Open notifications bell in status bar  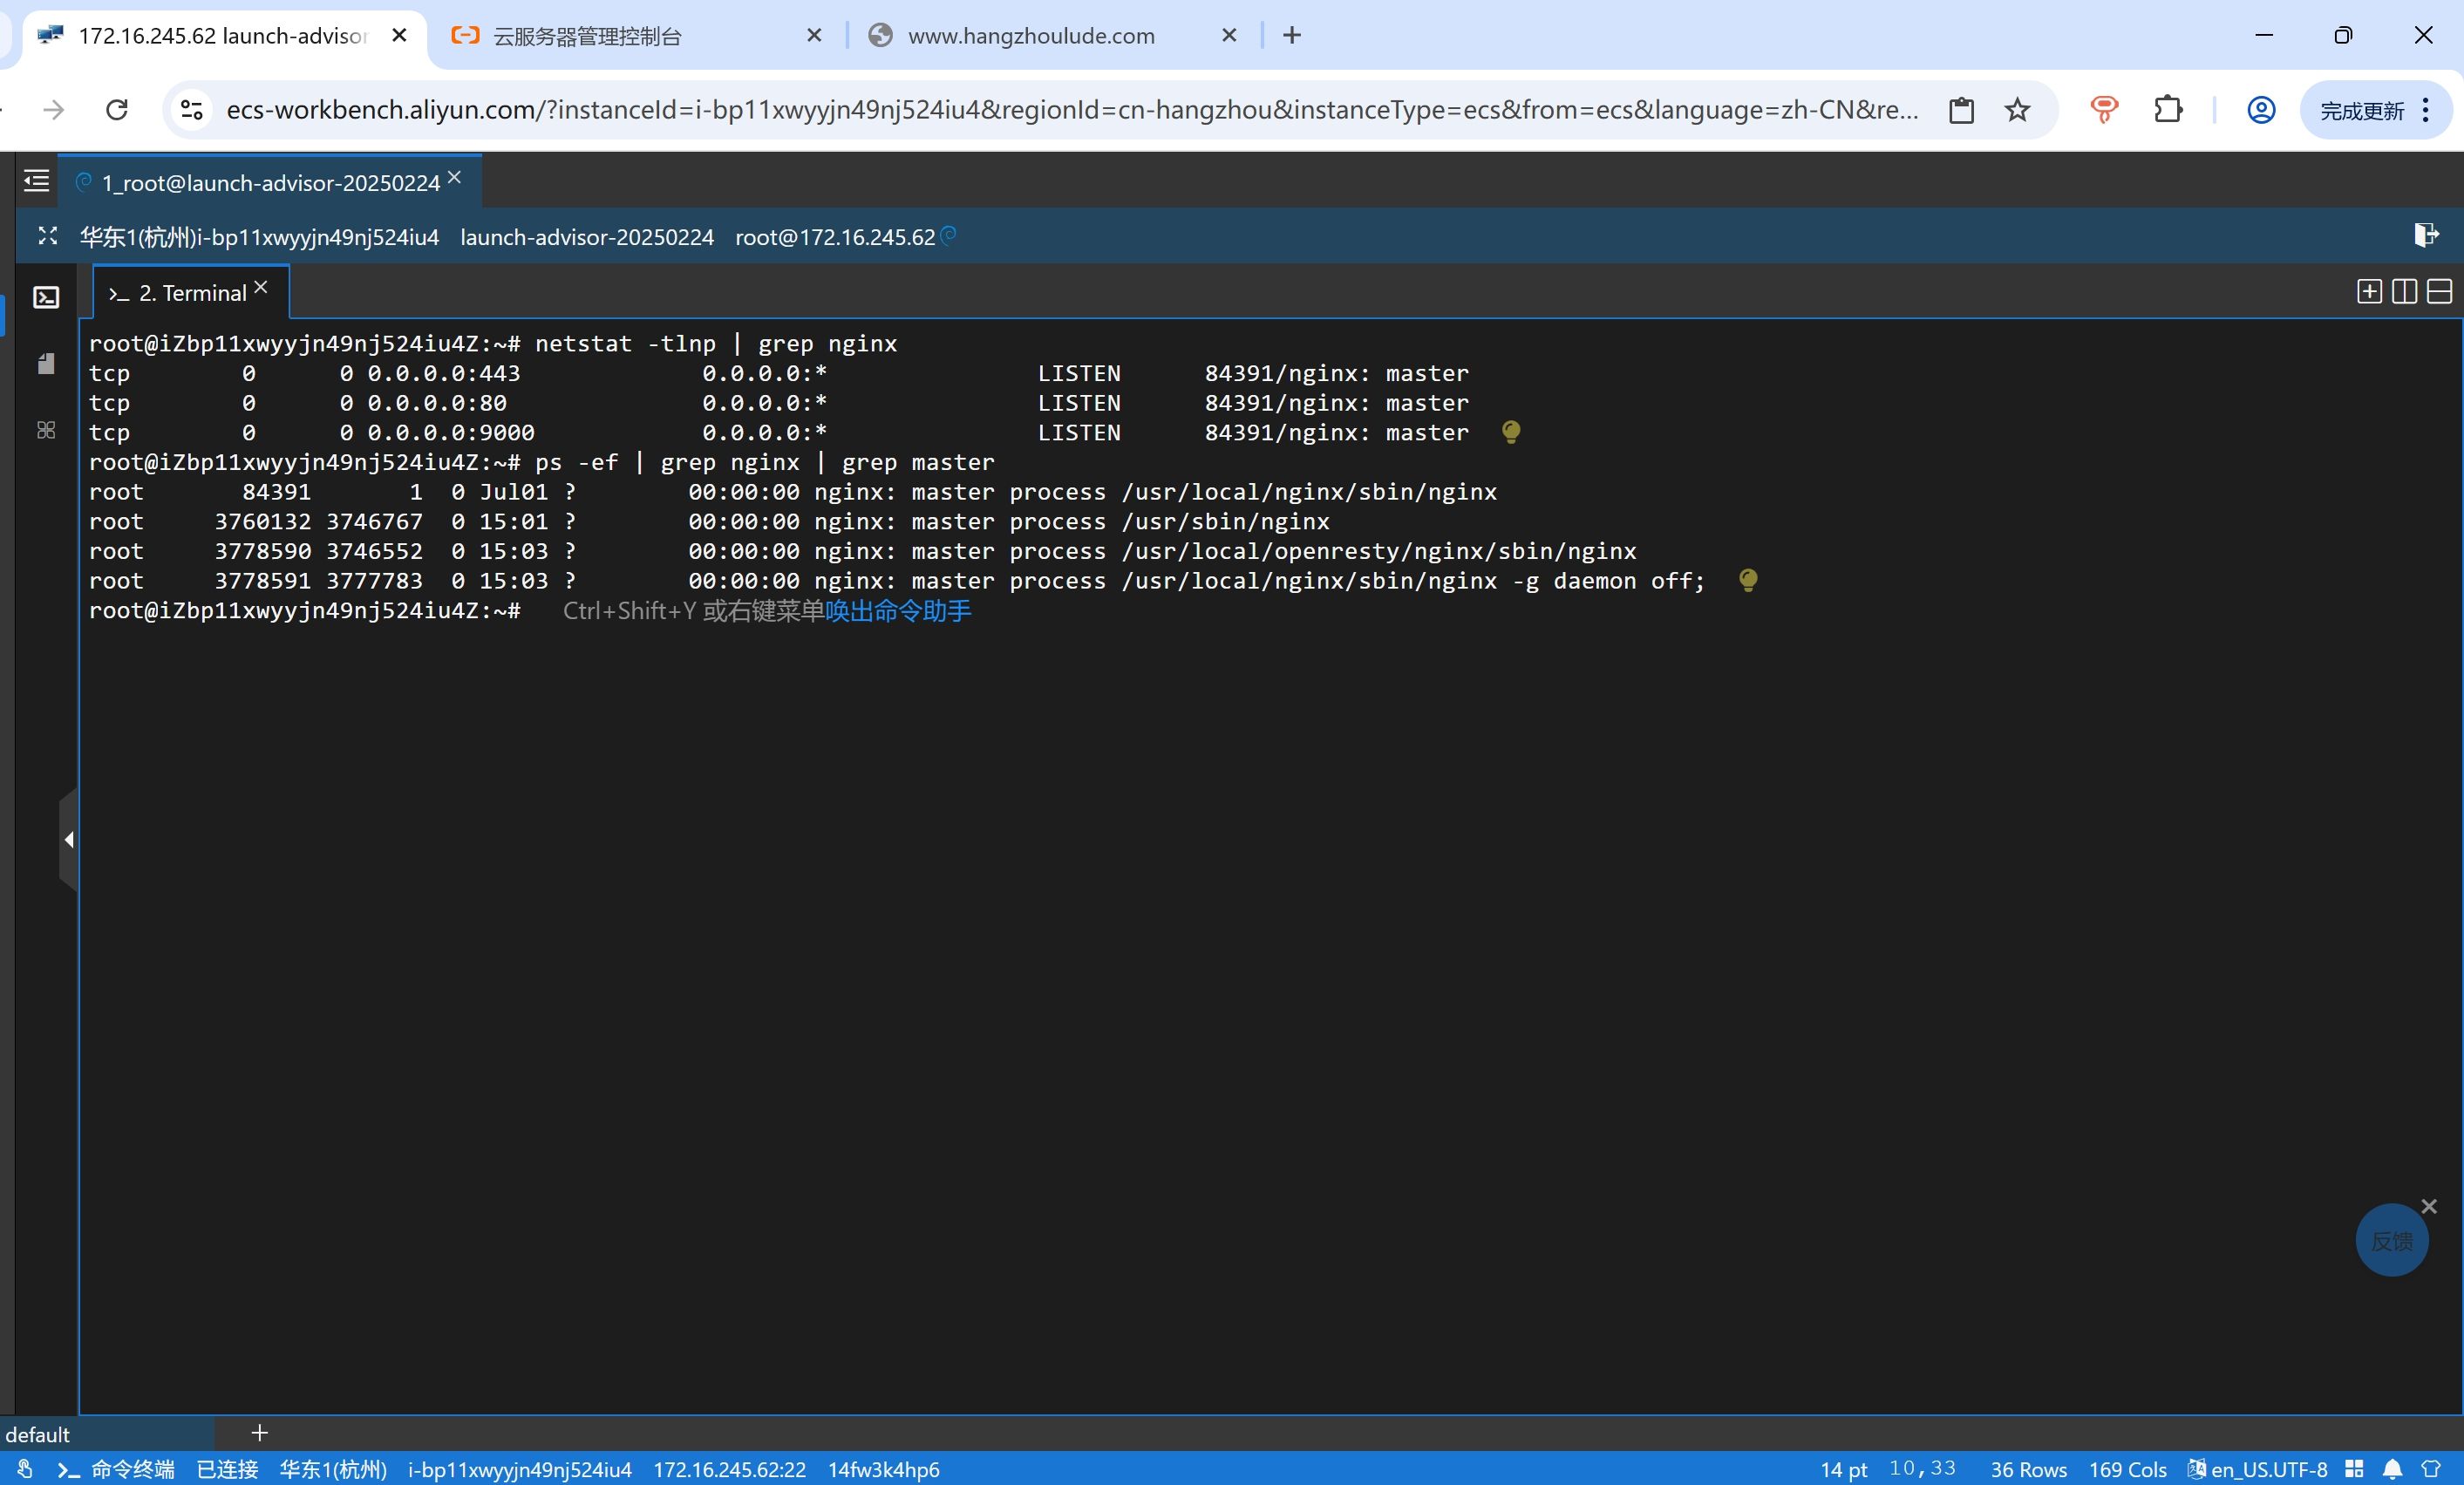tap(2392, 1469)
